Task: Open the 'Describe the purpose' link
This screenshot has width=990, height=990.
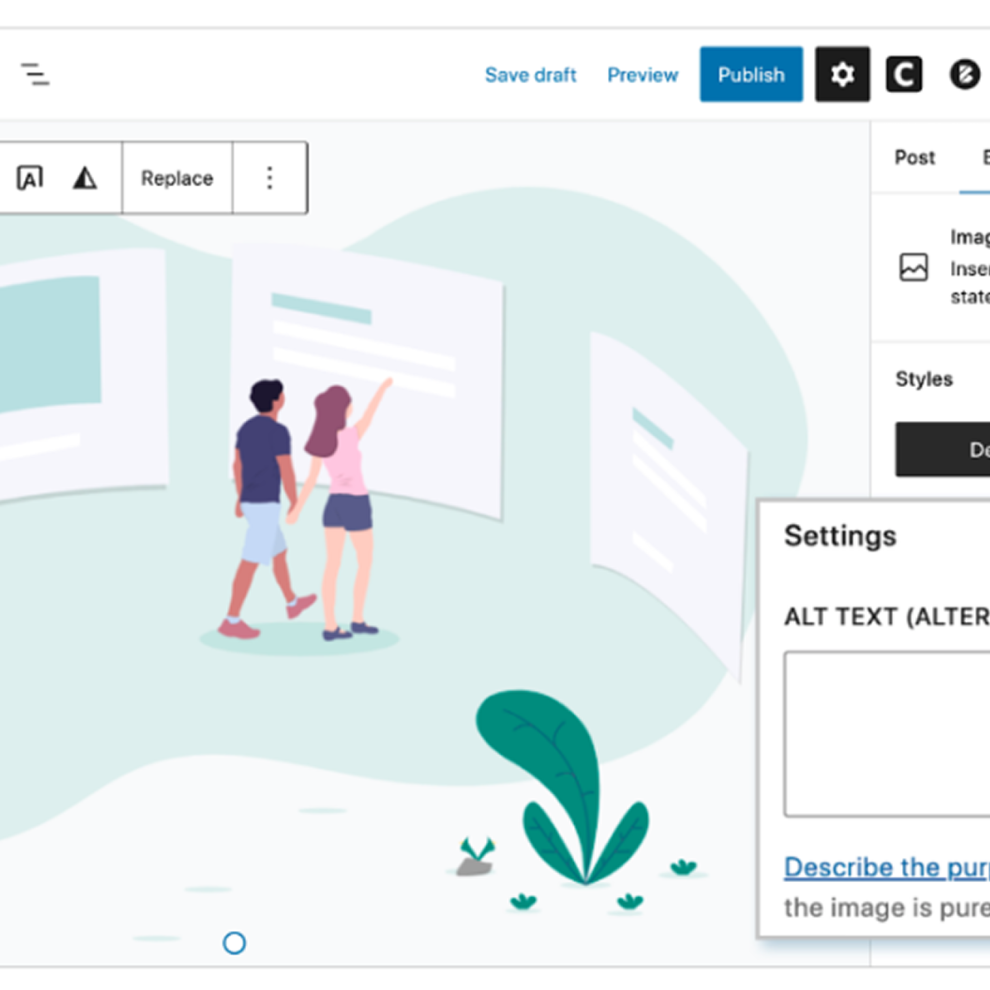Action: 886,867
